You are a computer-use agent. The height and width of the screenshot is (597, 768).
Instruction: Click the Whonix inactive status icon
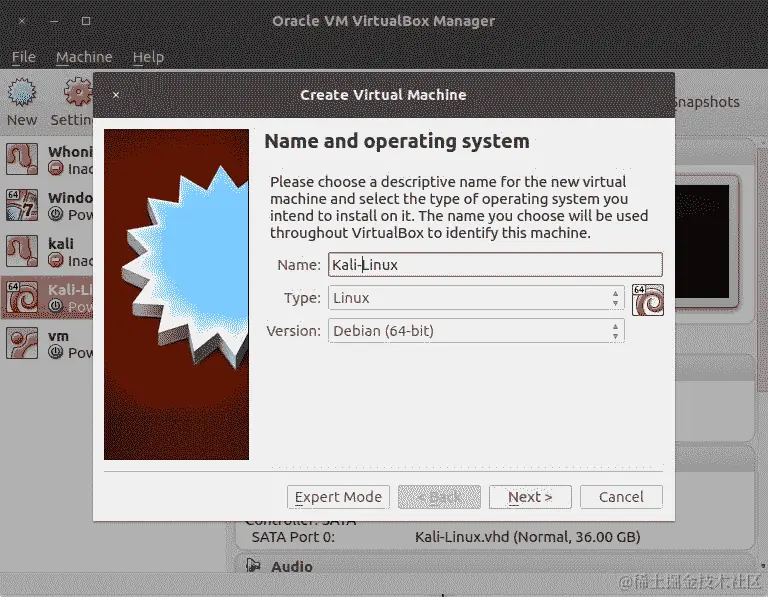coord(56,168)
